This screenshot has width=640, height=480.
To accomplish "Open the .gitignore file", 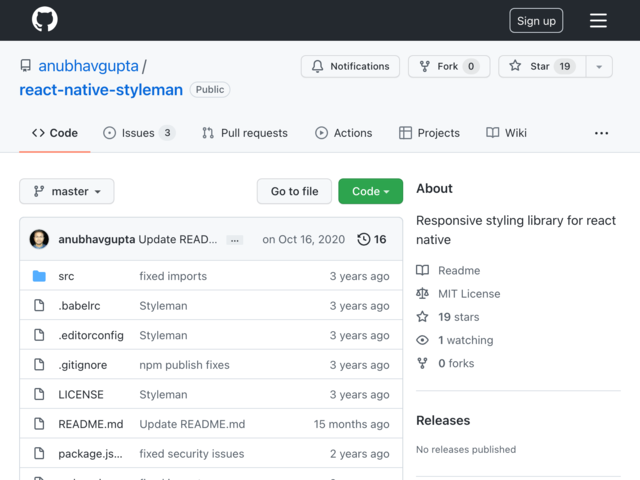I will 83,365.
